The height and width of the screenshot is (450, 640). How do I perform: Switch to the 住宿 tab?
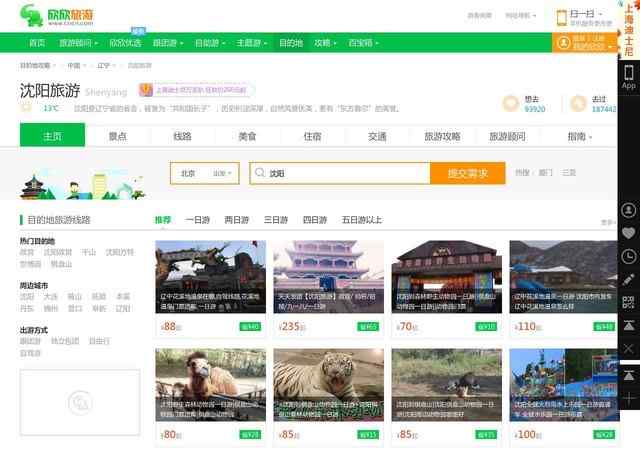click(x=312, y=136)
